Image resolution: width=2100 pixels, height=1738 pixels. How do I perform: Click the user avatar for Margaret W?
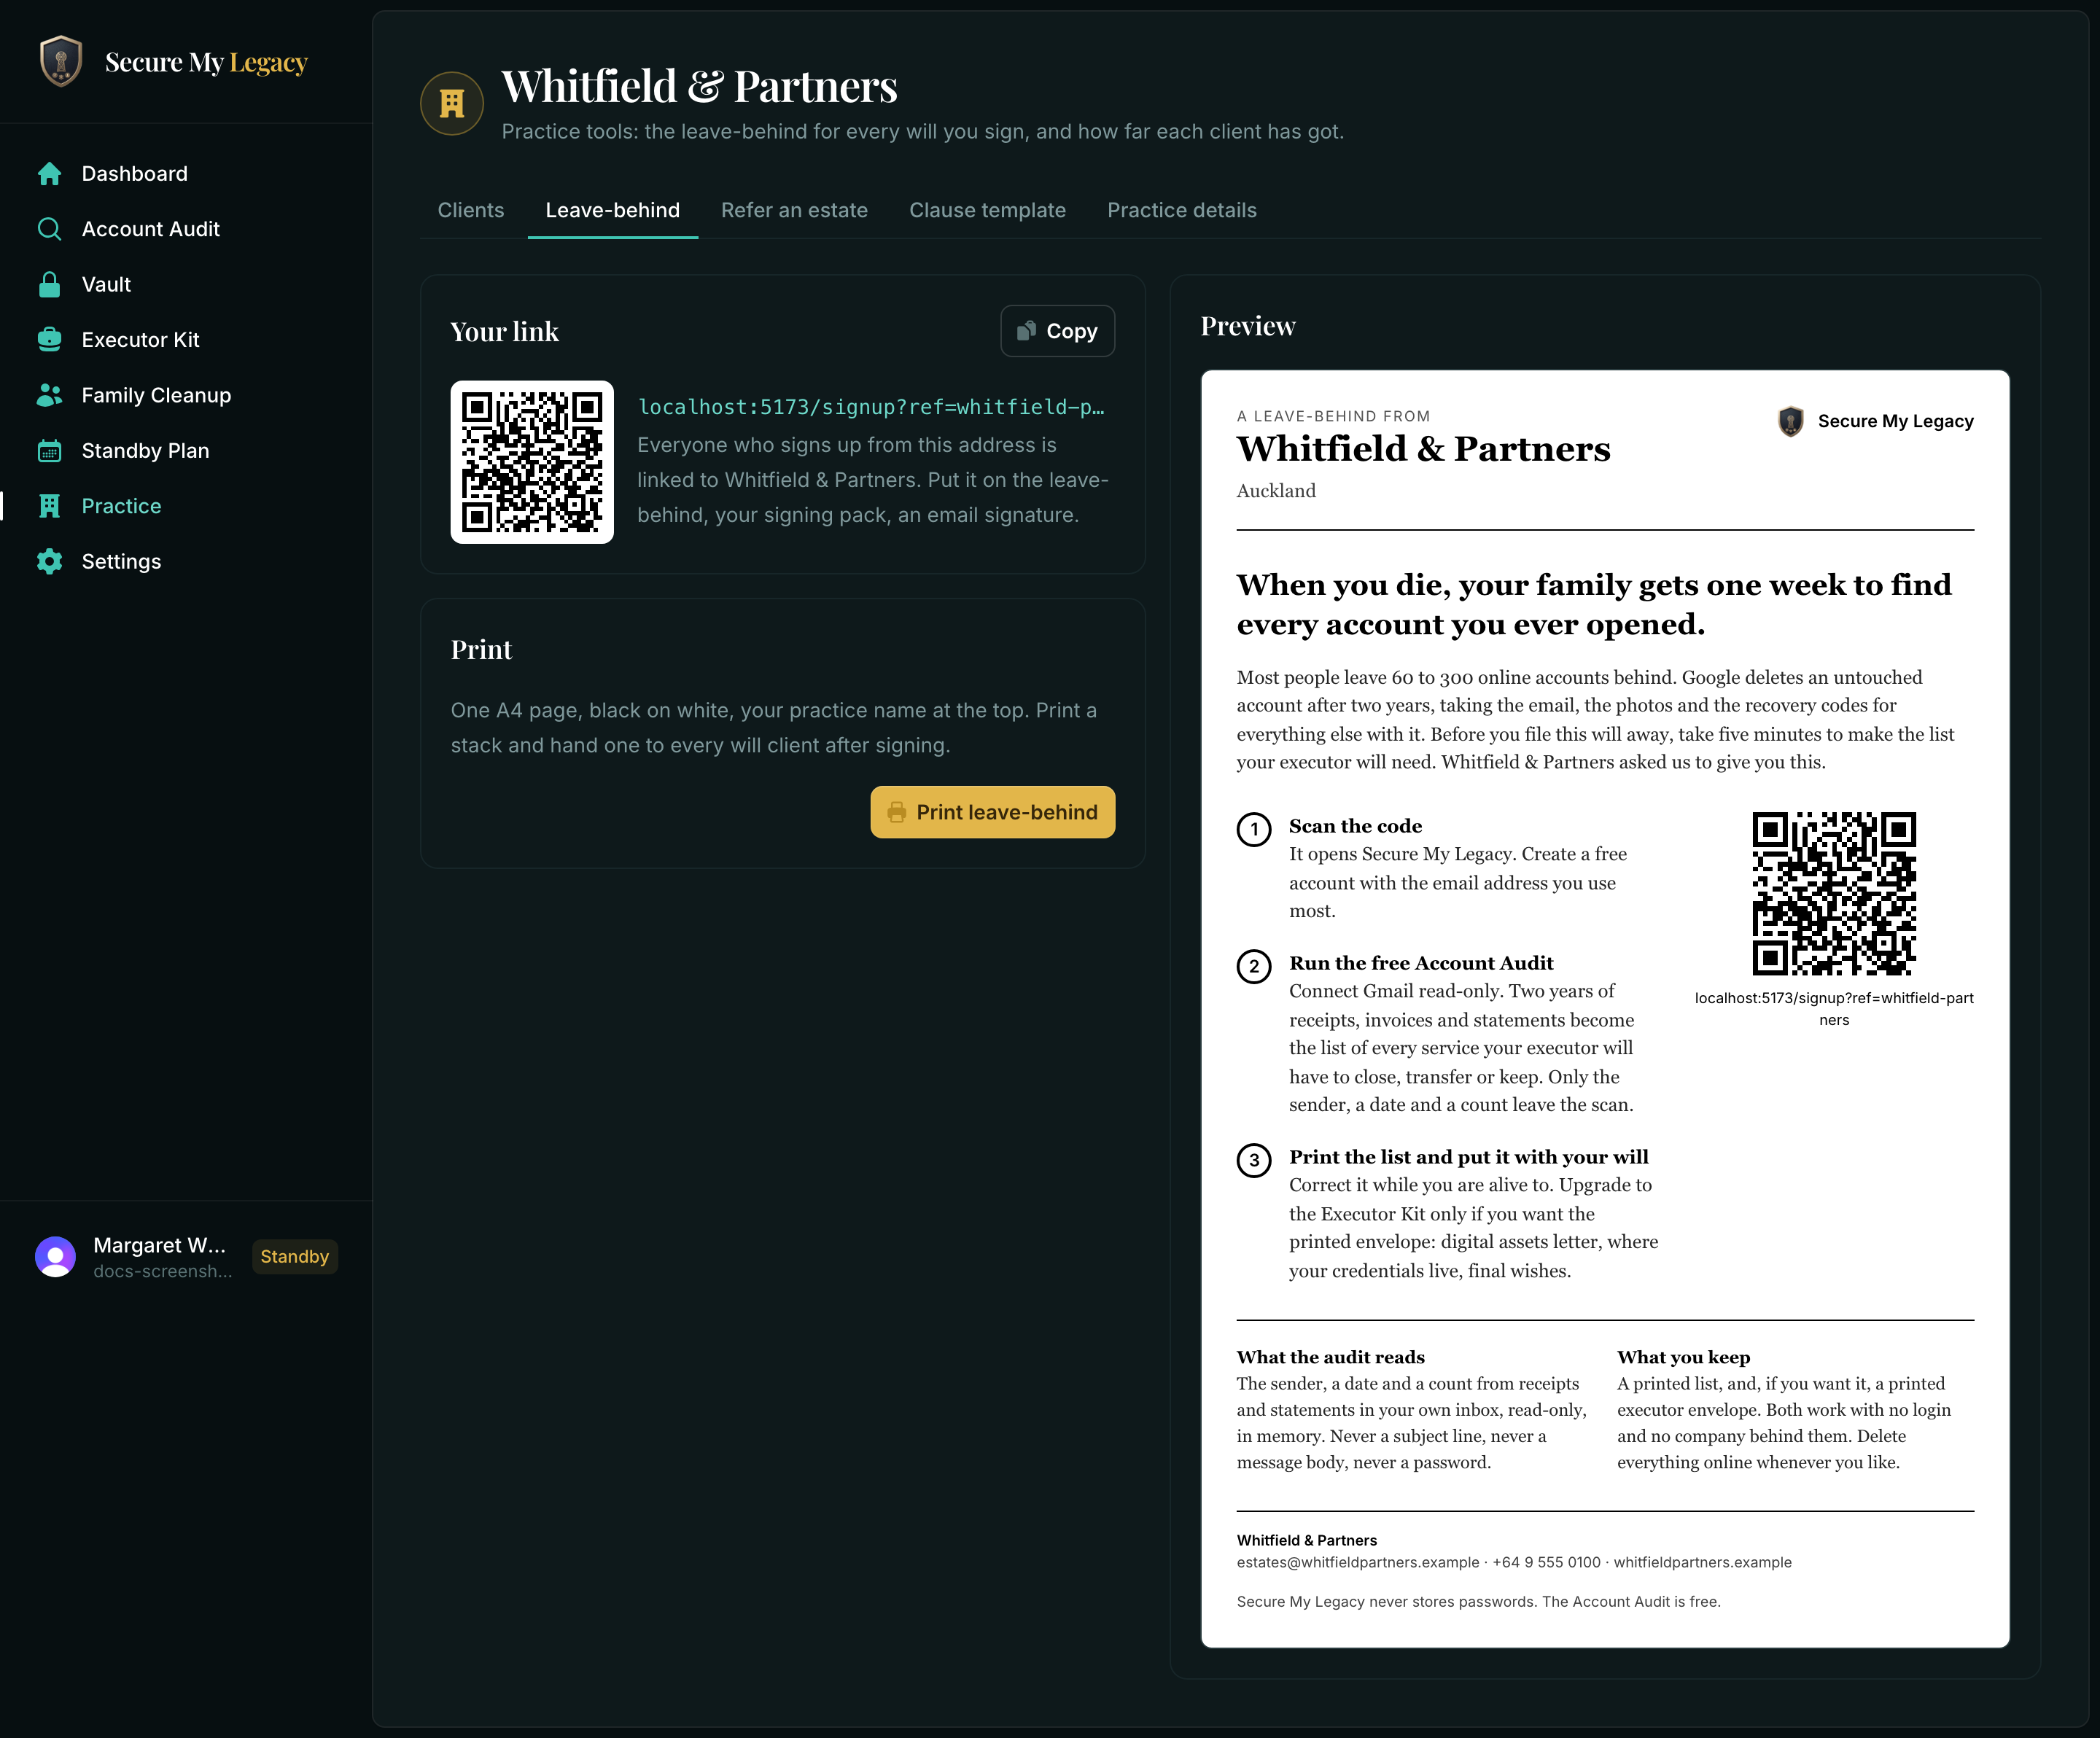[x=55, y=1257]
